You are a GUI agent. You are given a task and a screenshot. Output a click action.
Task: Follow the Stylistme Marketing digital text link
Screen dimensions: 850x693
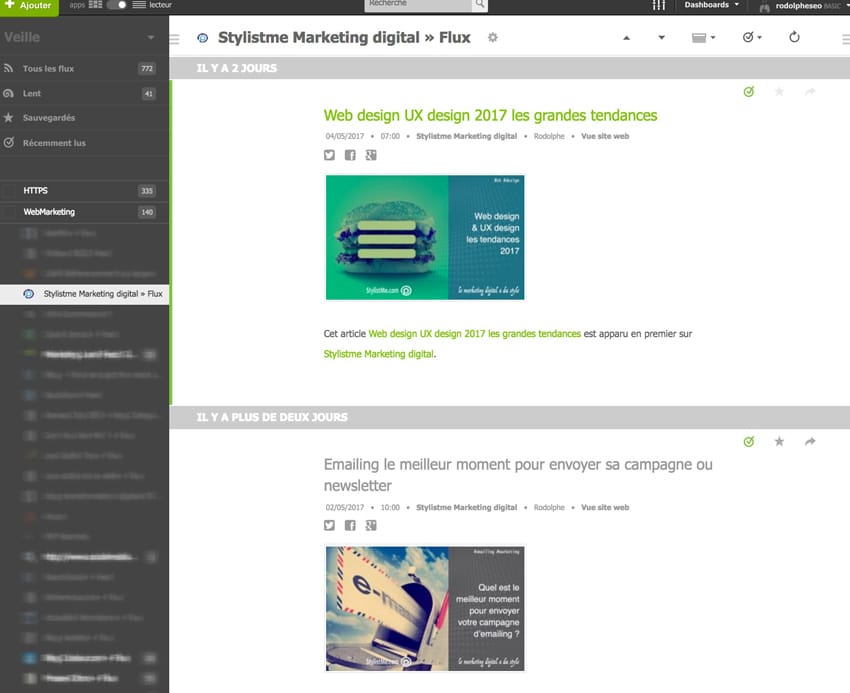pos(379,354)
